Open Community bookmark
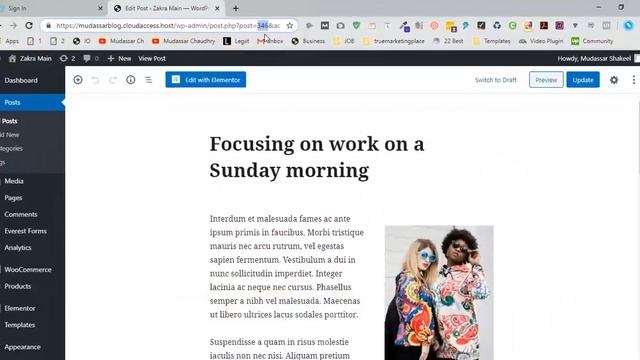The width and height of the screenshot is (640, 360). (x=592, y=41)
